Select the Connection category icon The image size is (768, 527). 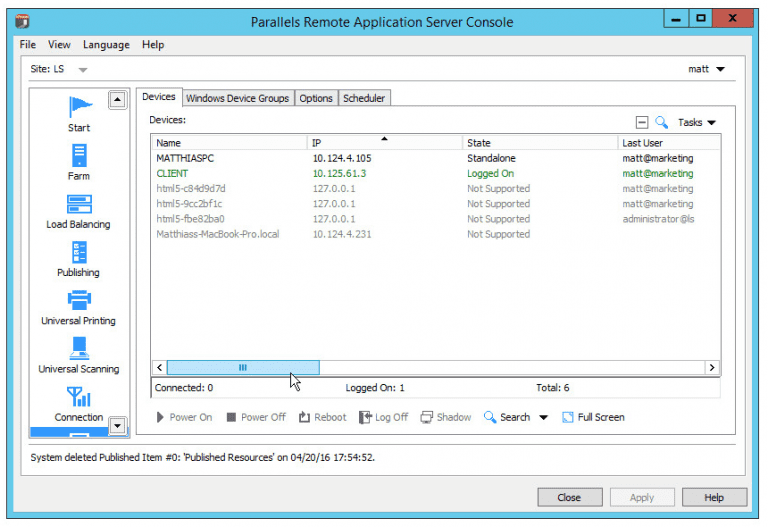point(79,397)
